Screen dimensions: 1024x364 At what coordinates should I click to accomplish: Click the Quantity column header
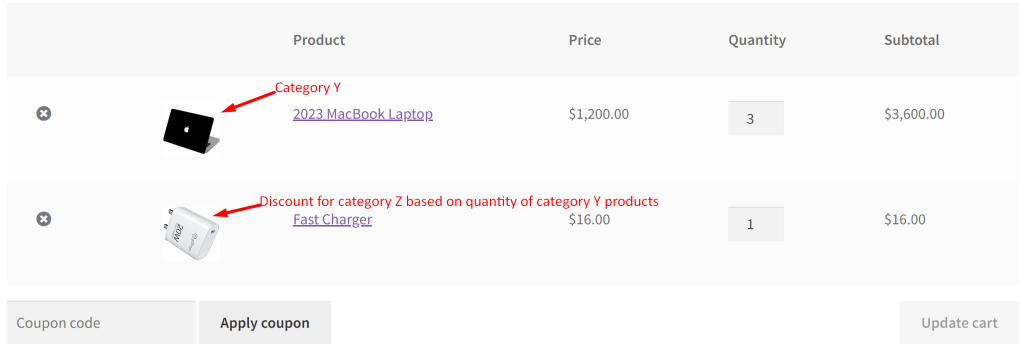(757, 41)
